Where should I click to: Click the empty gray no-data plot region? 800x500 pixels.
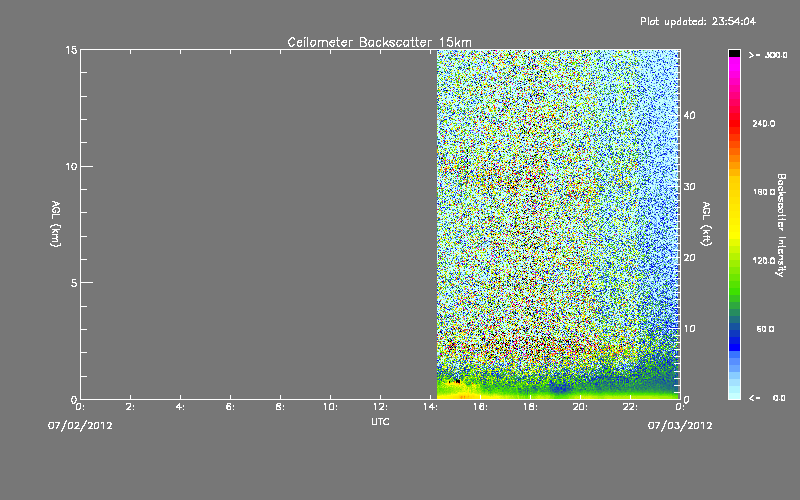click(259, 224)
